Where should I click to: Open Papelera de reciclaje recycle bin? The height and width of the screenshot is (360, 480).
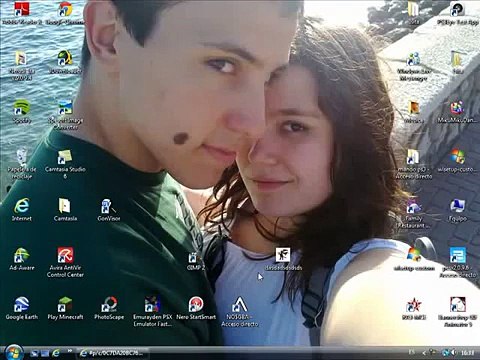(22, 164)
